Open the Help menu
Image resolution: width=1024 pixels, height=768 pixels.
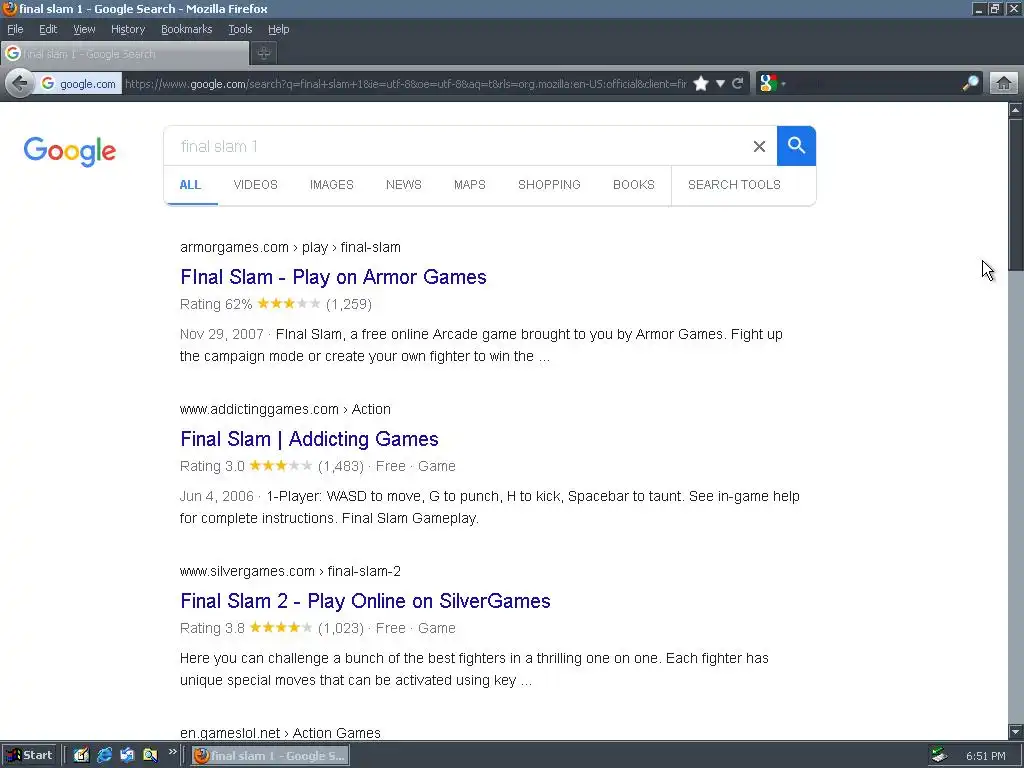click(279, 29)
